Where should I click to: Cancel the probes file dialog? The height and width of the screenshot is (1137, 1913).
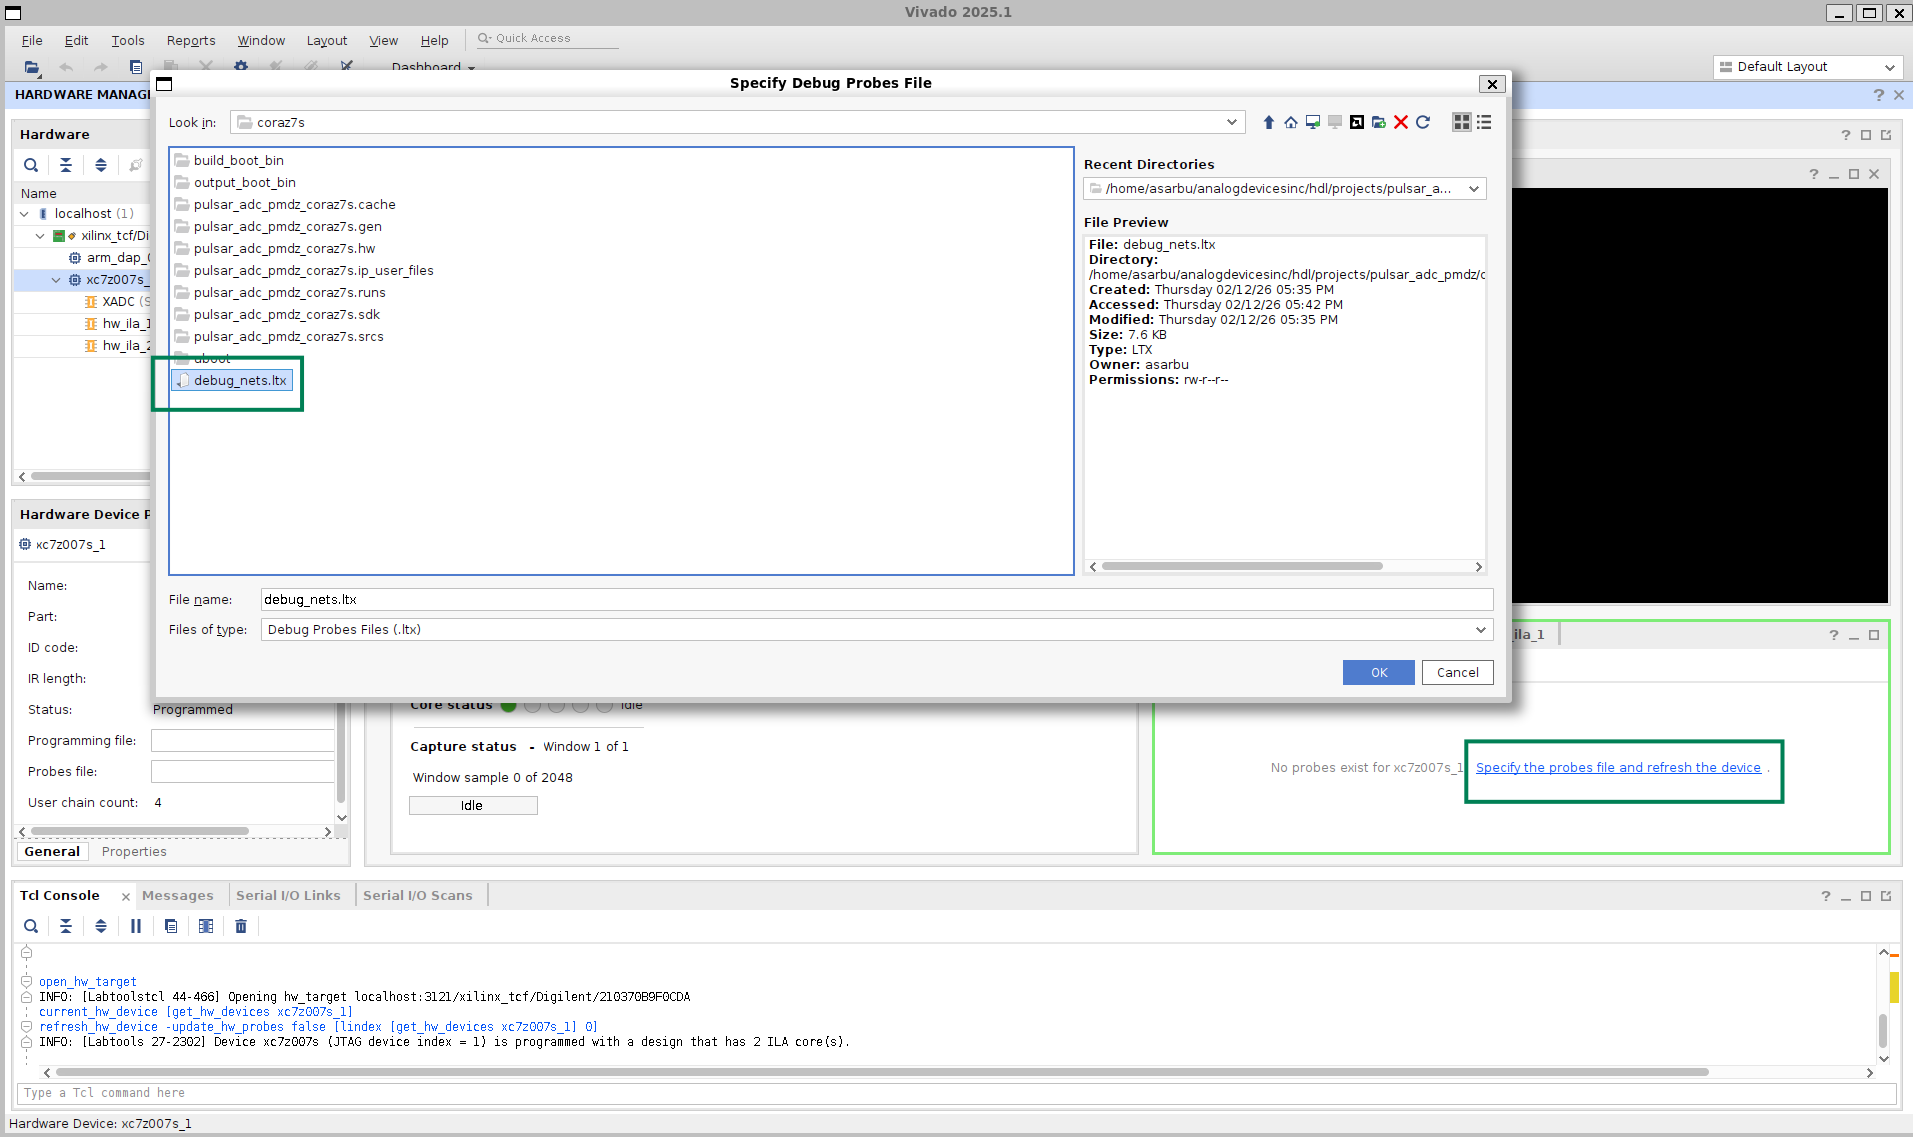click(1457, 673)
